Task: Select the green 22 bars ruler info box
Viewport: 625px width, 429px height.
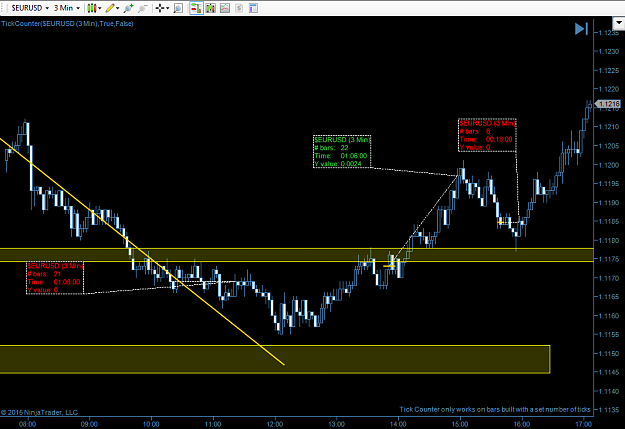Action: point(342,152)
